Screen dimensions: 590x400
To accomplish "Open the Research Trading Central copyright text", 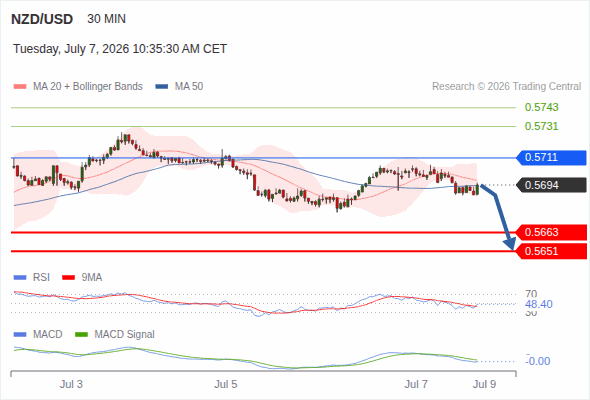I will 506,87.
